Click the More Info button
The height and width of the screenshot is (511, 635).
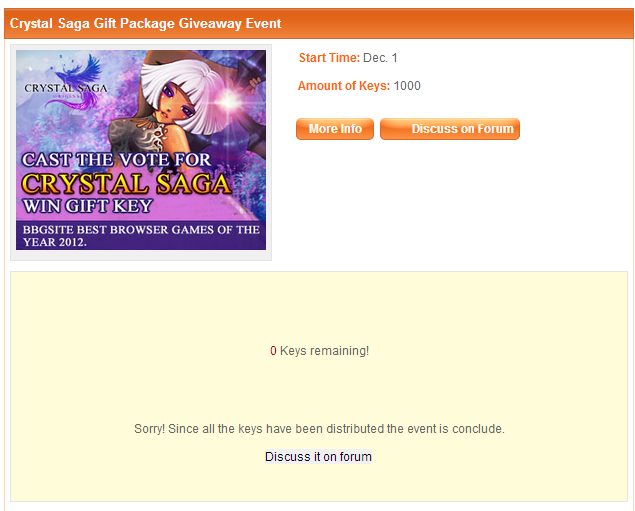(x=335, y=129)
